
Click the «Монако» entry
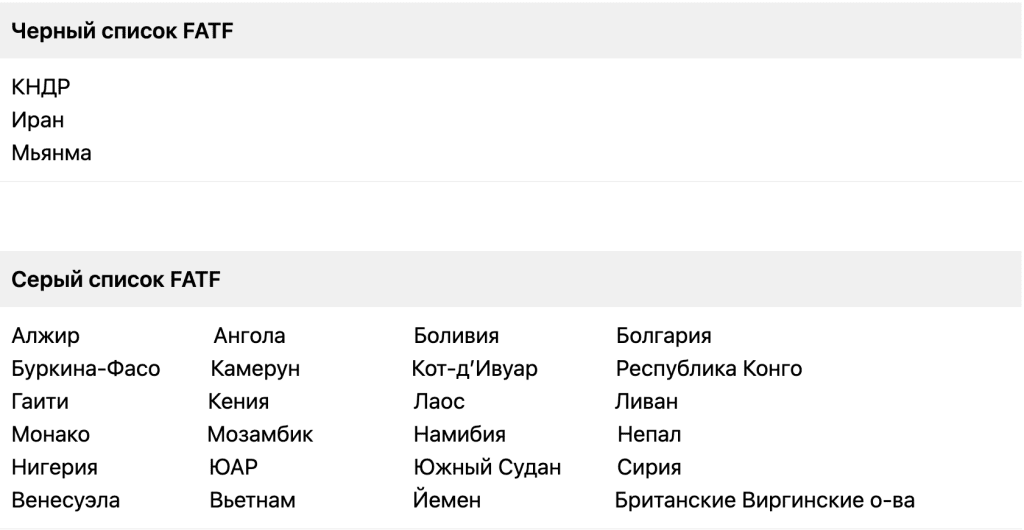(51, 434)
